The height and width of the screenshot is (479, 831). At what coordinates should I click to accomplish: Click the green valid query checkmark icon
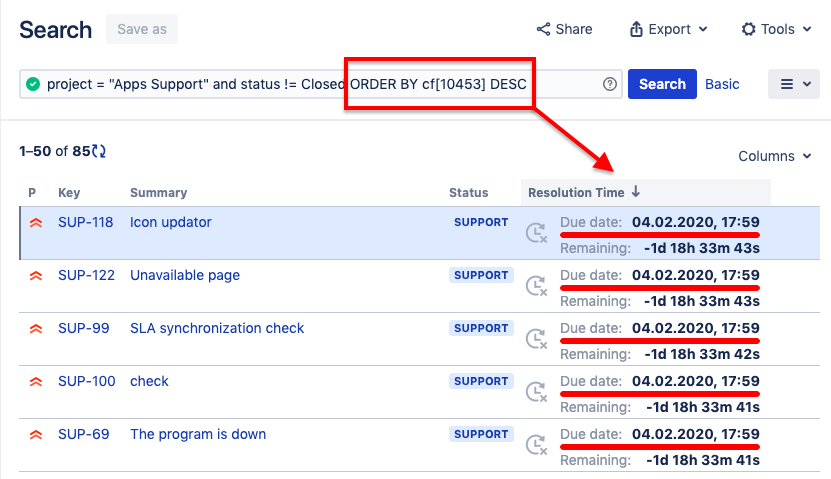(33, 85)
